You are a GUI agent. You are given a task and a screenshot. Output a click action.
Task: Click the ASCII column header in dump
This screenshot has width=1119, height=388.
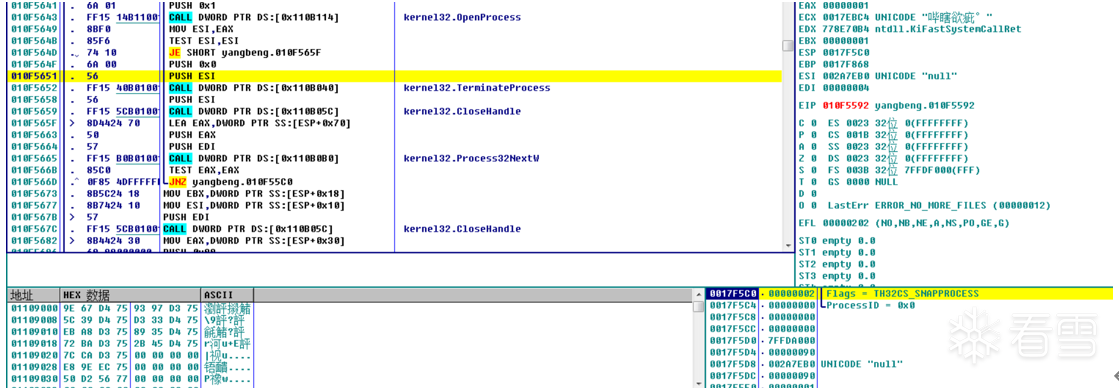tap(228, 295)
